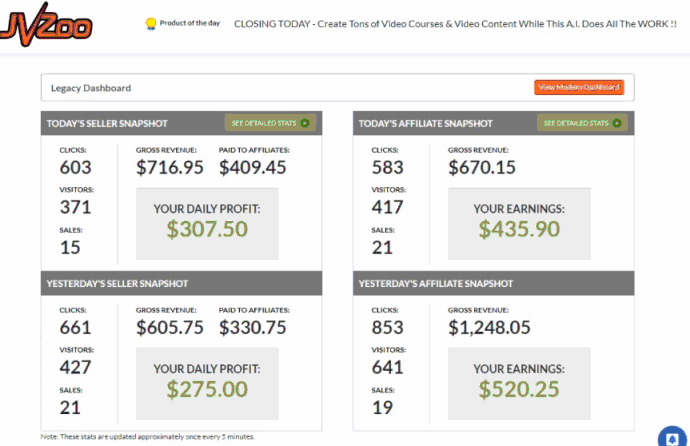Click yesterday's affiliate gross revenue $1,248.05
The width and height of the screenshot is (690, 446).
pos(489,328)
